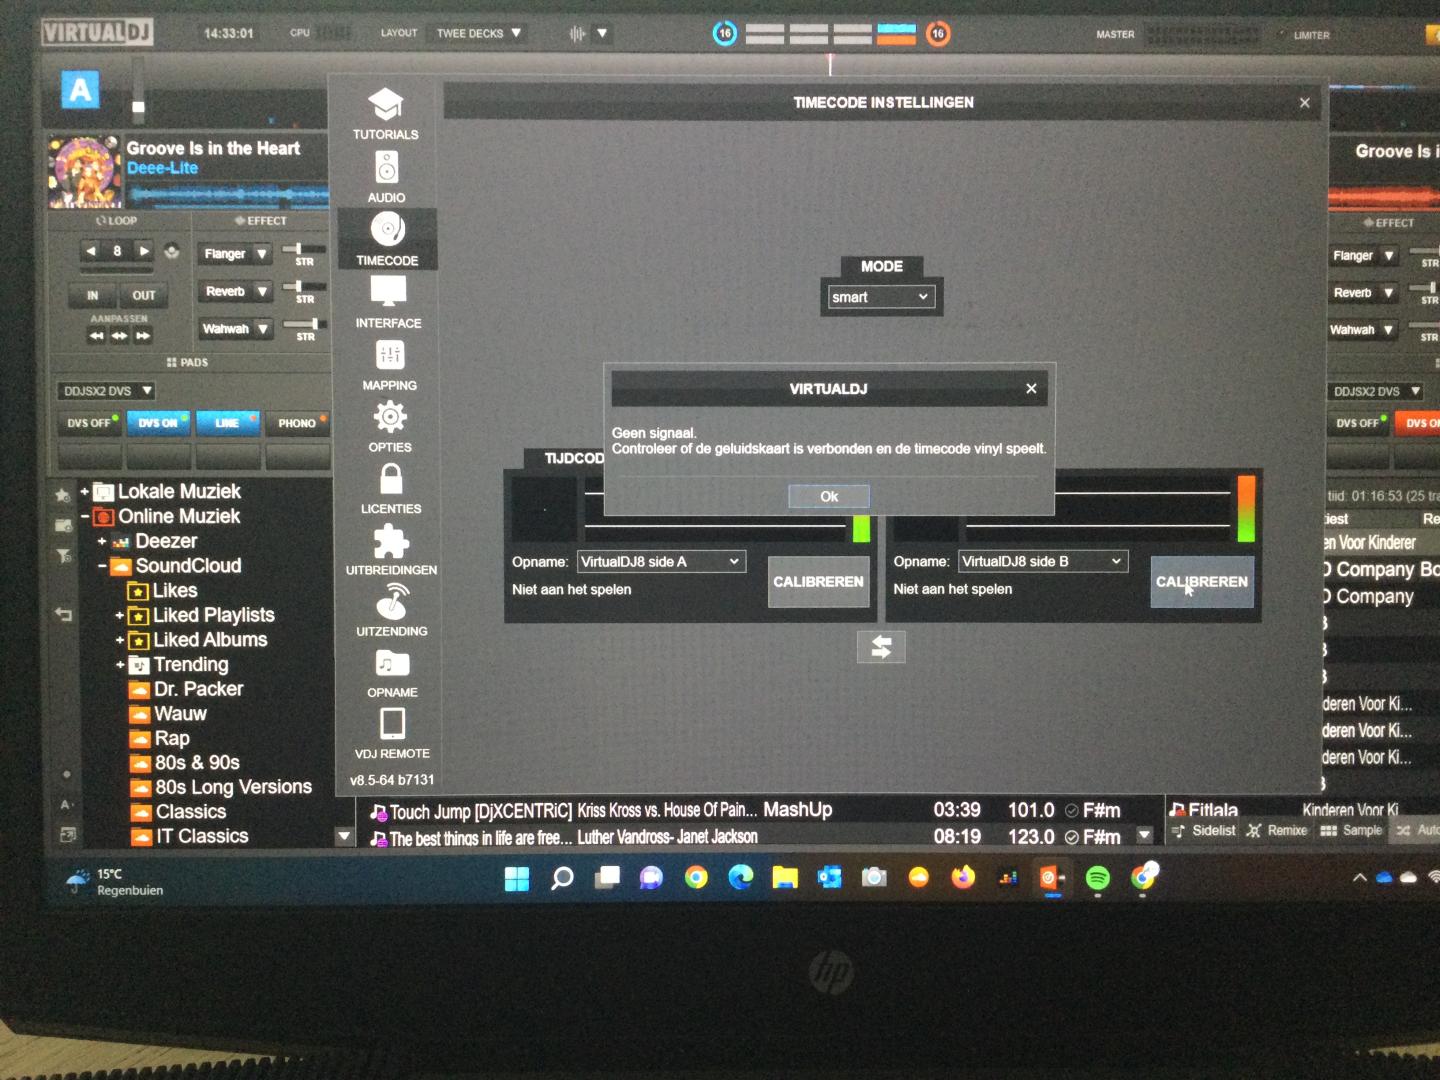The image size is (1440, 1080).
Task: Click Ok in the Geen signaal dialog
Action: pyautogui.click(x=829, y=496)
